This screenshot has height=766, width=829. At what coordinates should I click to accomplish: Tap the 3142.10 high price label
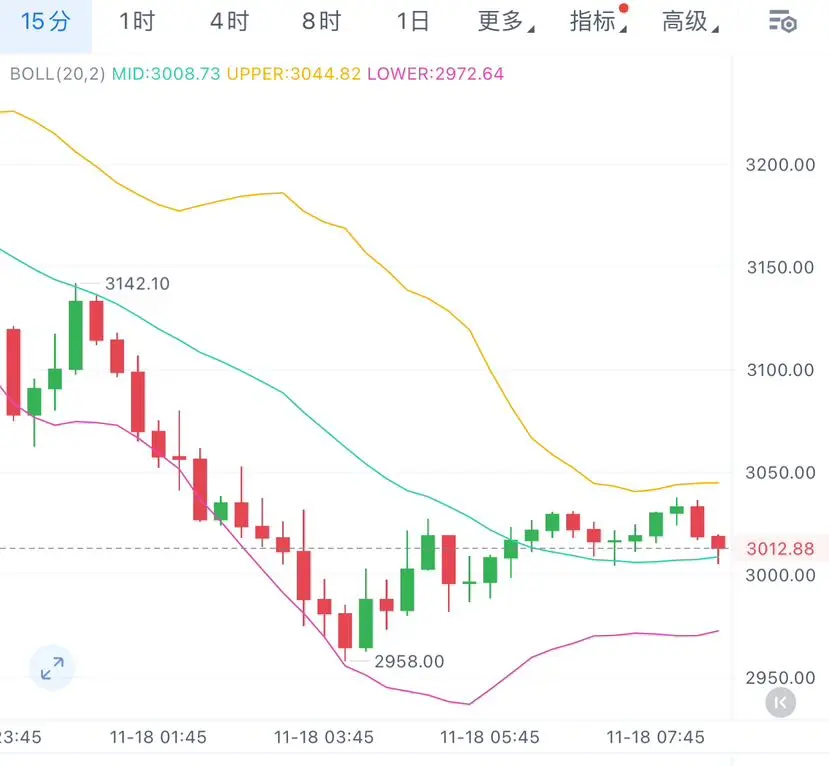point(137,284)
